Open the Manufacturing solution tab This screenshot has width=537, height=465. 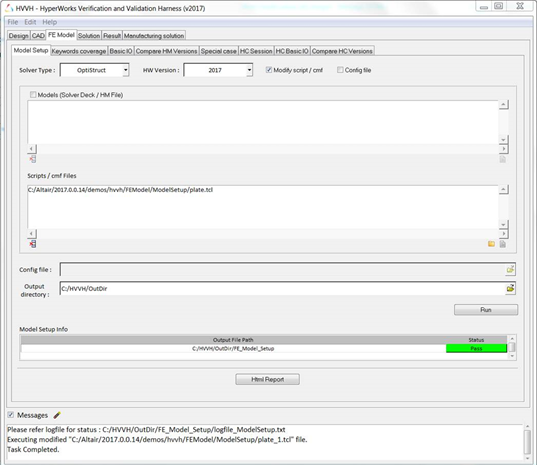[154, 36]
